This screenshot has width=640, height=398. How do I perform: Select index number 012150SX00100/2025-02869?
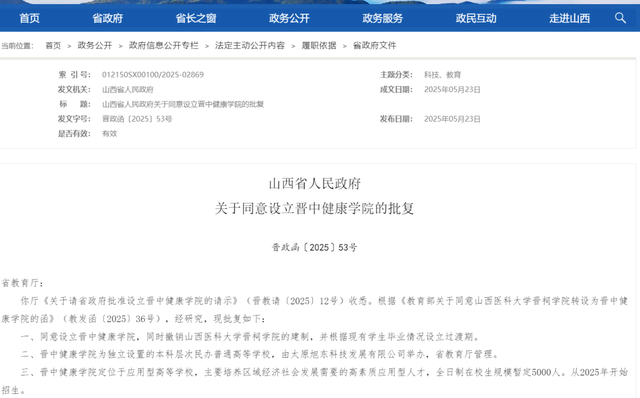(153, 75)
